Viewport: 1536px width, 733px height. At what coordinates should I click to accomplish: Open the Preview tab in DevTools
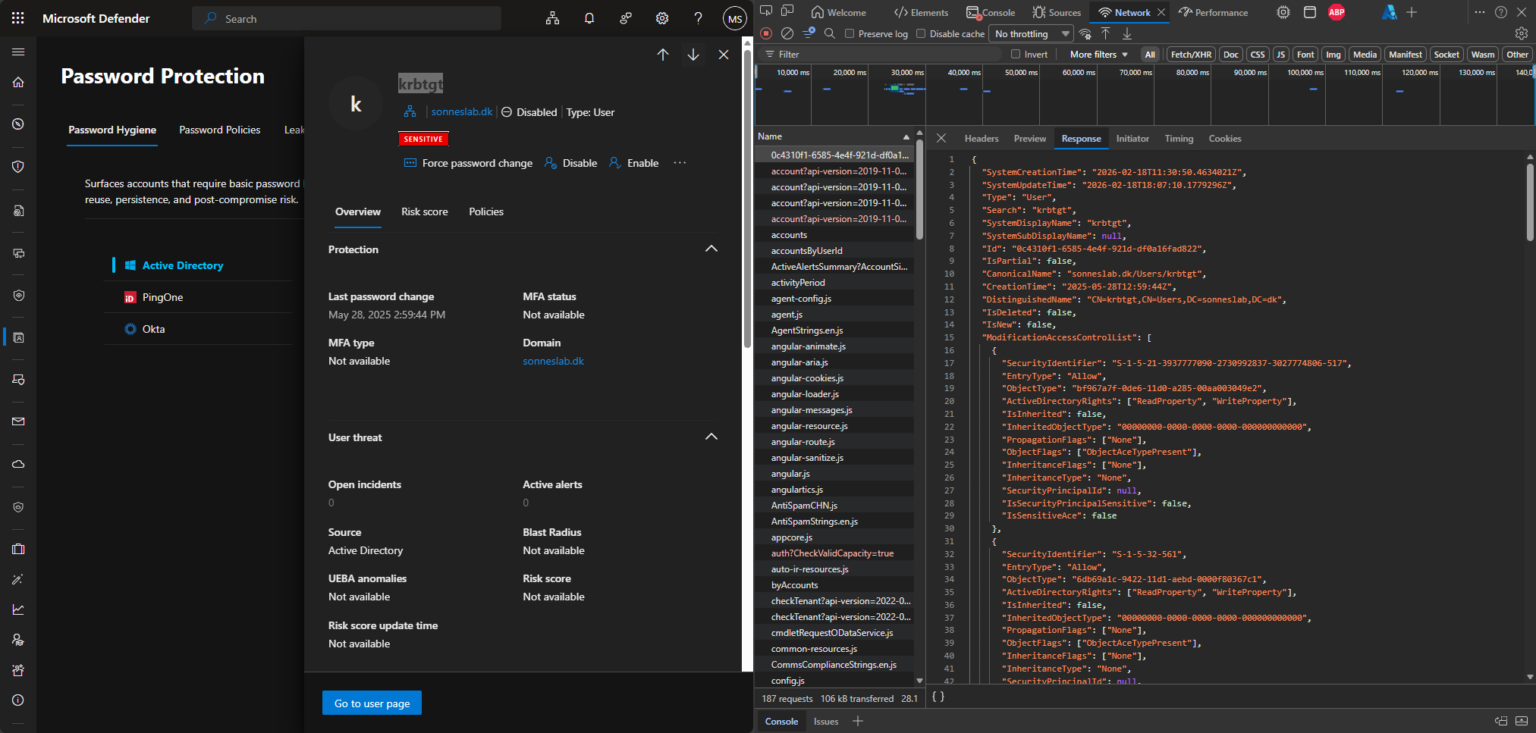point(1030,139)
